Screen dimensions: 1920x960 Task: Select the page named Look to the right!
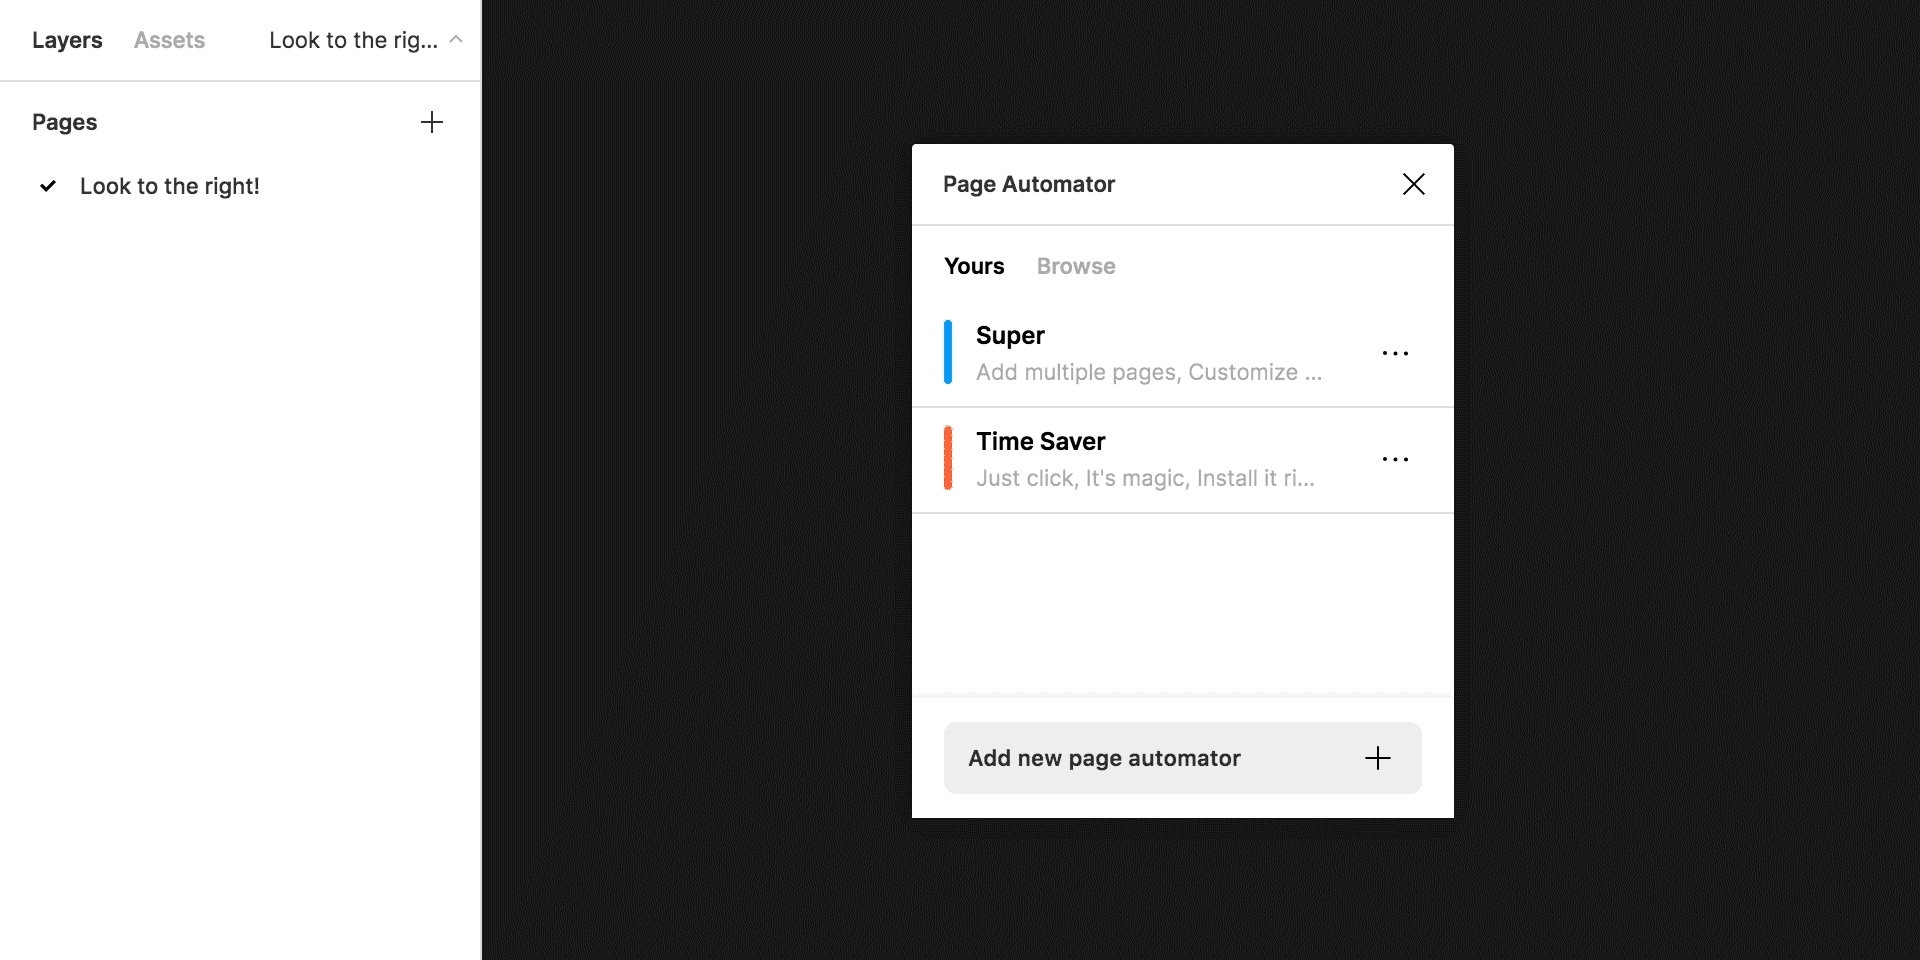[169, 186]
